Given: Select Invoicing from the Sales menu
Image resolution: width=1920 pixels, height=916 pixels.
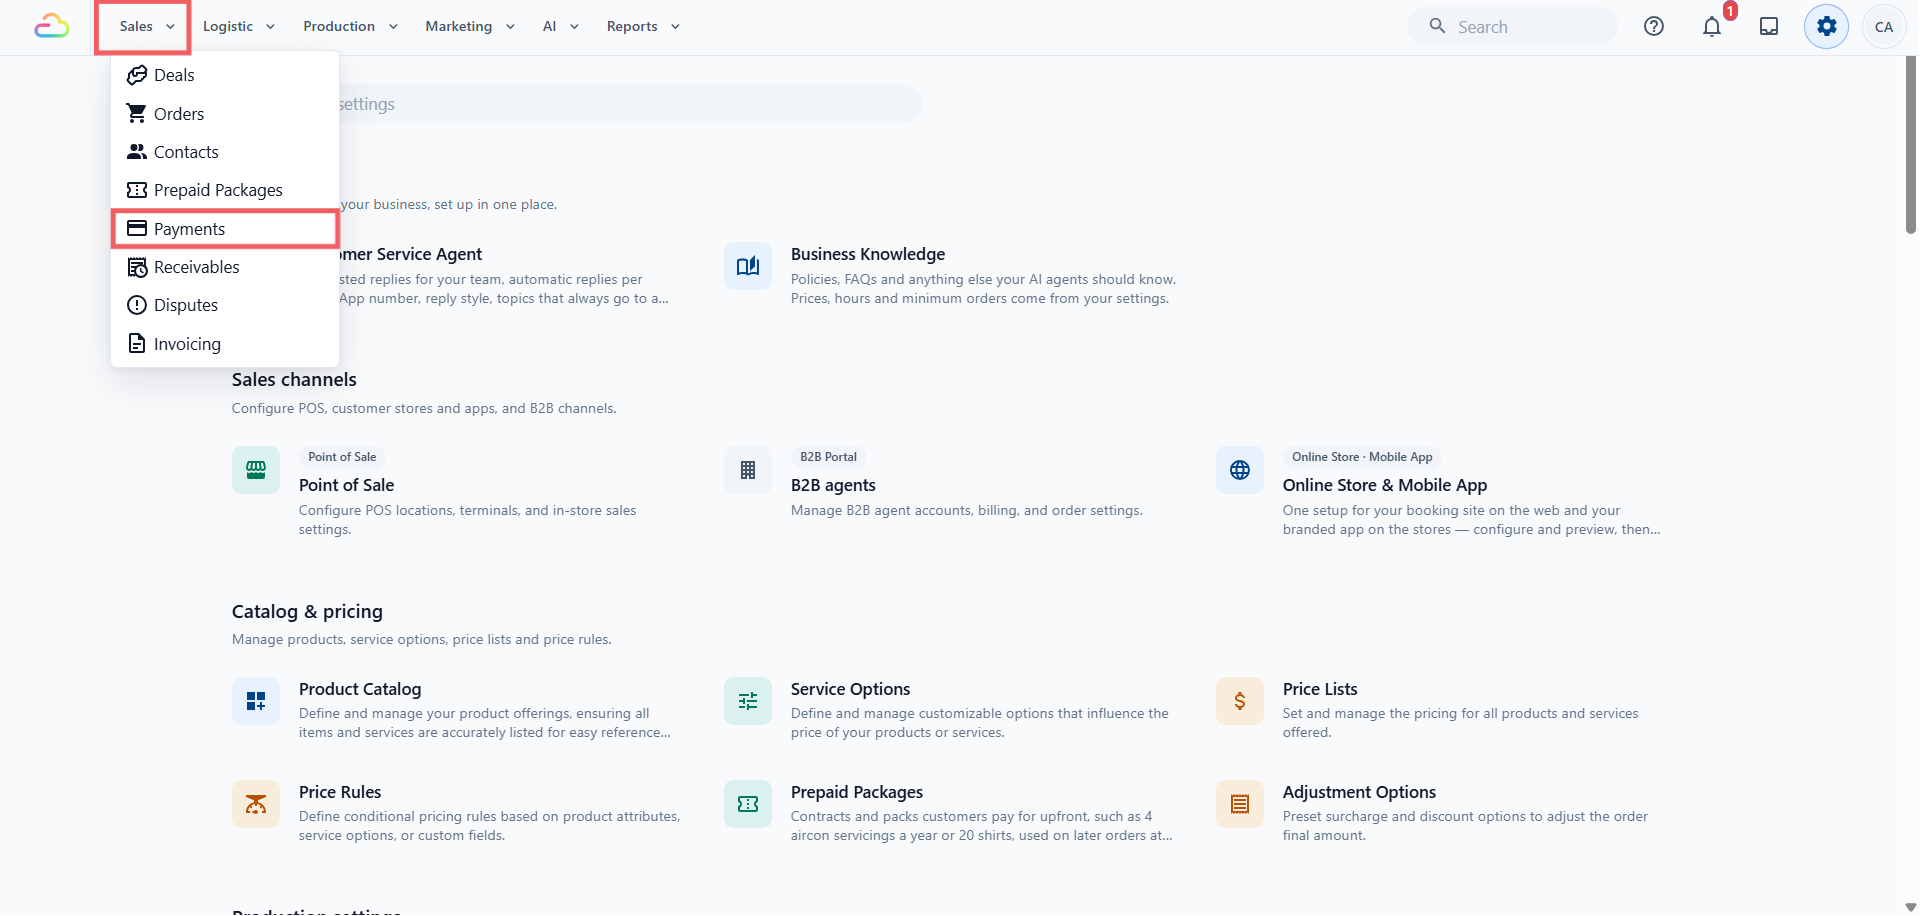Looking at the screenshot, I should coord(225,344).
